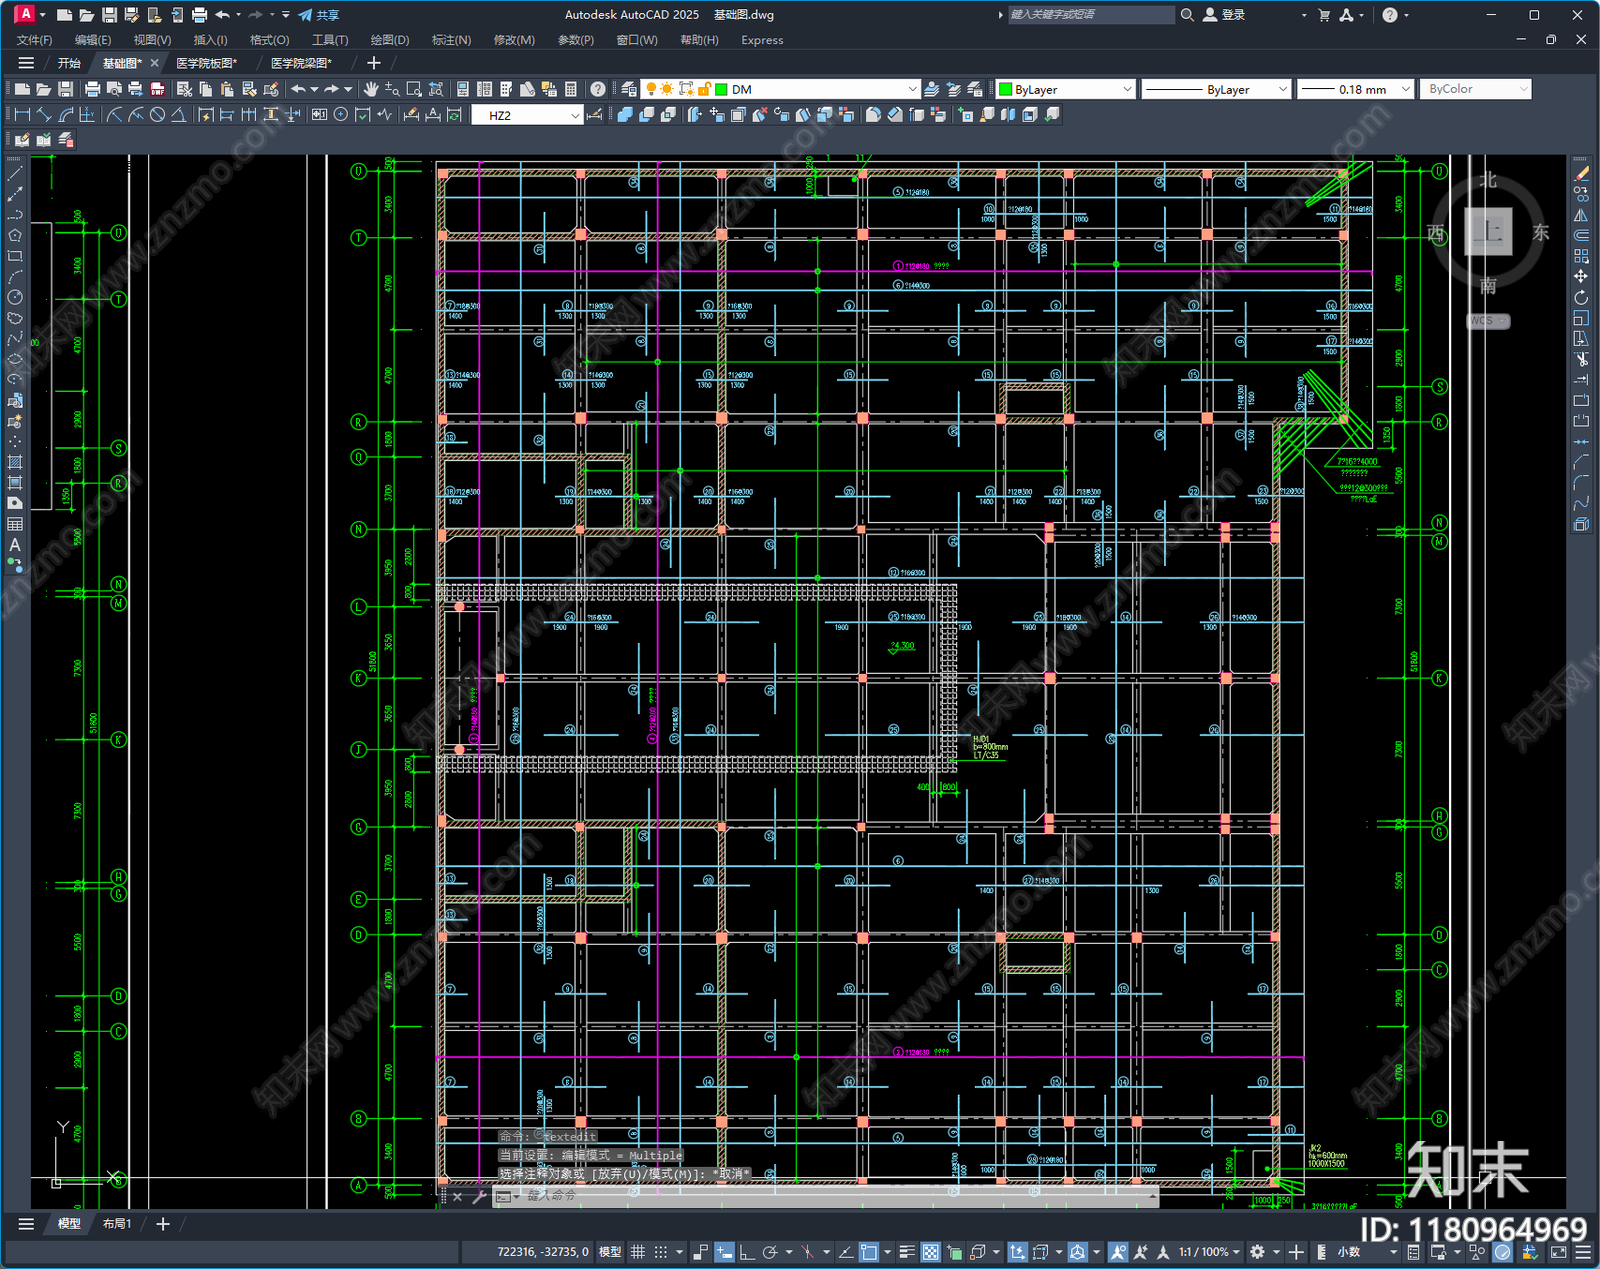
Task: Toggle lineweight display in status bar
Action: [907, 1252]
